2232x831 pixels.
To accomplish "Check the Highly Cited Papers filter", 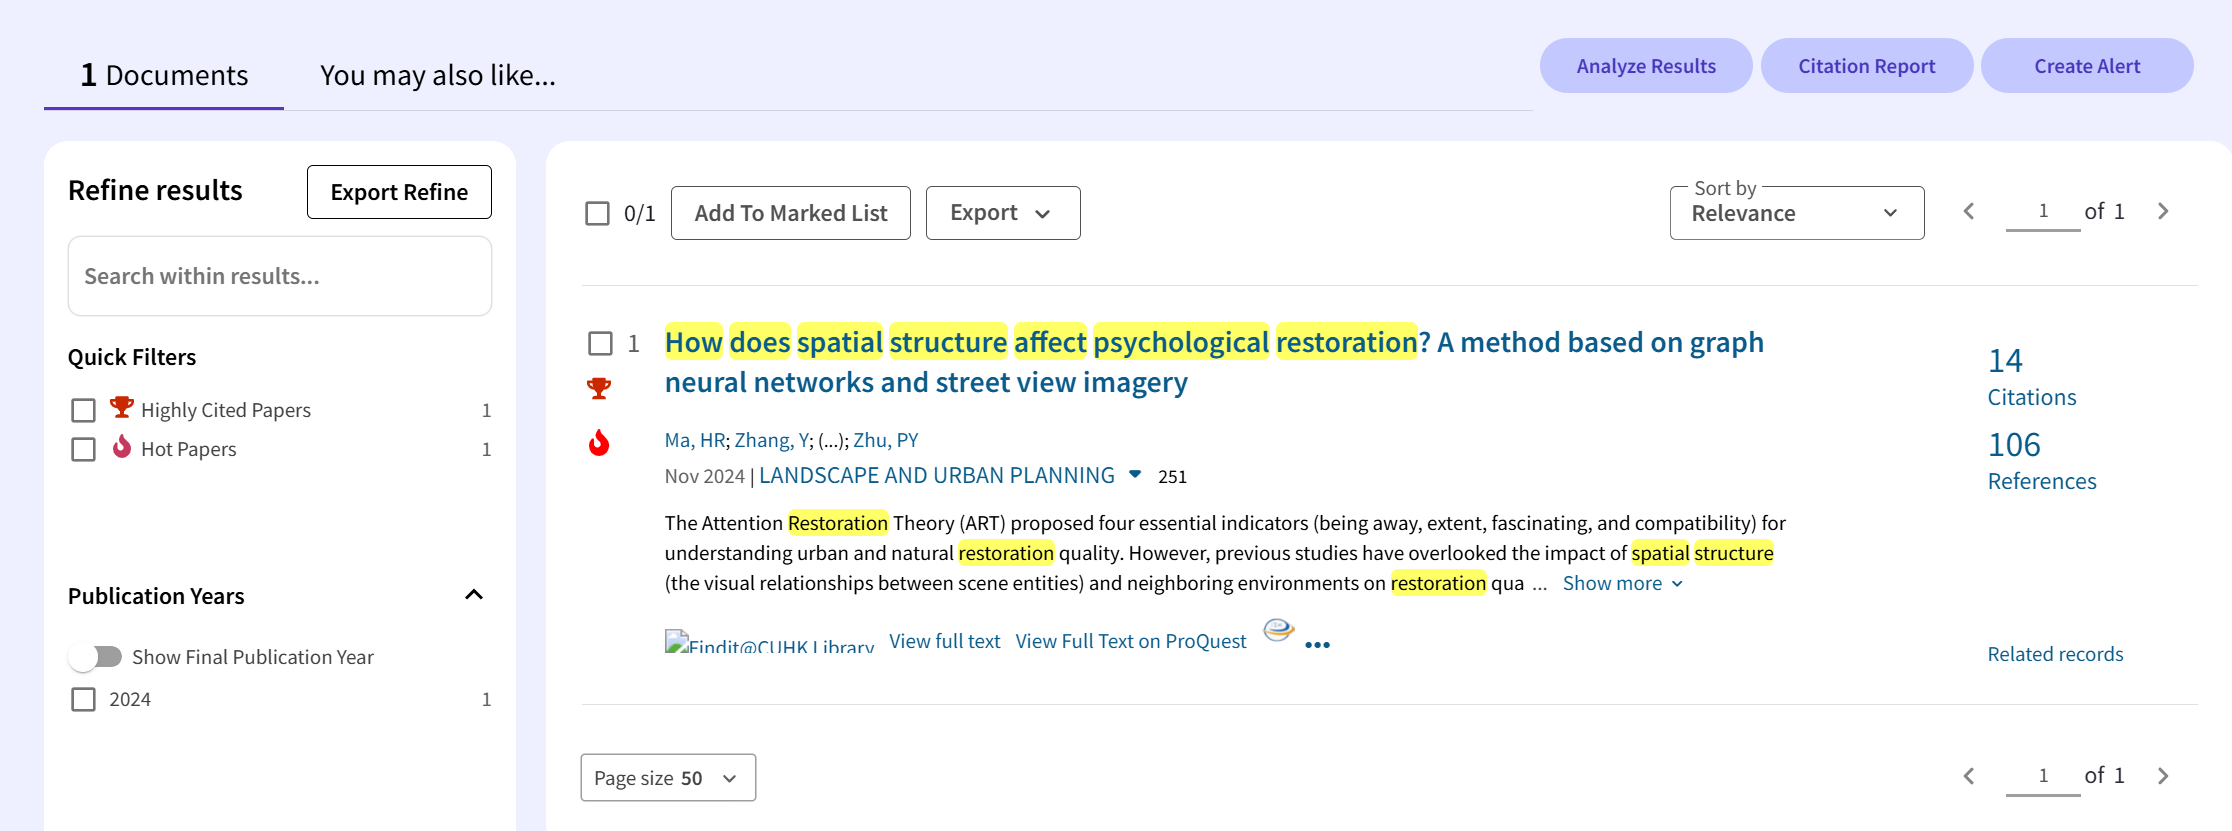I will [x=84, y=410].
